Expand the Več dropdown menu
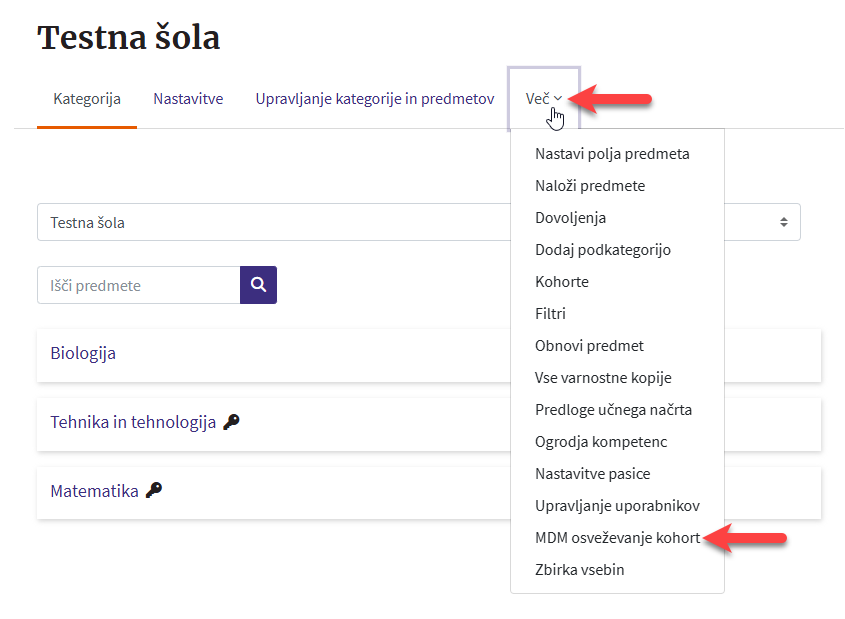Viewport: 845px width, 619px height. [543, 99]
